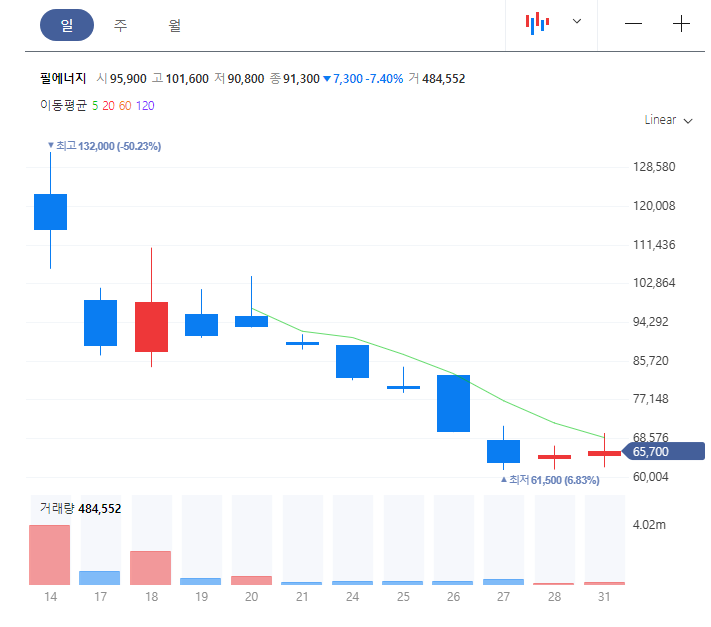The width and height of the screenshot is (711, 627).
Task: Select the blue candle on date 24
Action: [x=352, y=361]
